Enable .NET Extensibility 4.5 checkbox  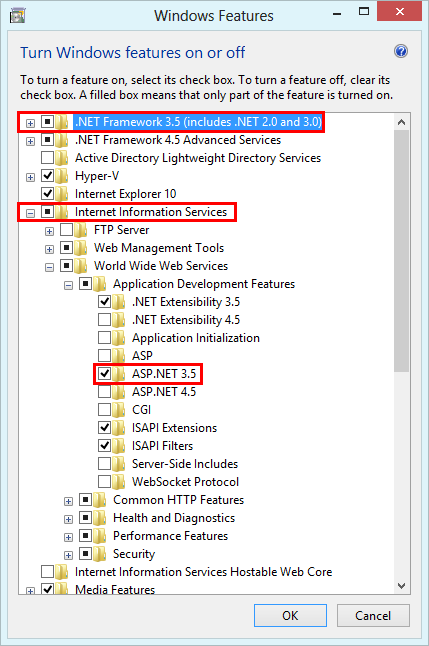click(x=105, y=319)
